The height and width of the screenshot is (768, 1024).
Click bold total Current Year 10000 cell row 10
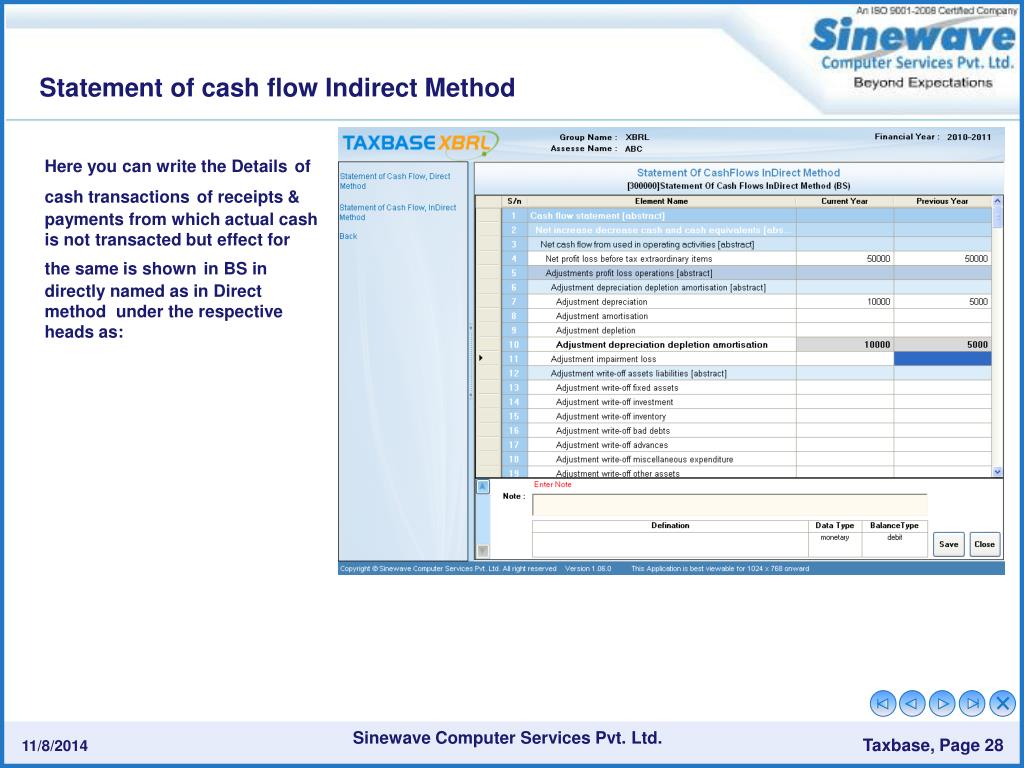(844, 345)
